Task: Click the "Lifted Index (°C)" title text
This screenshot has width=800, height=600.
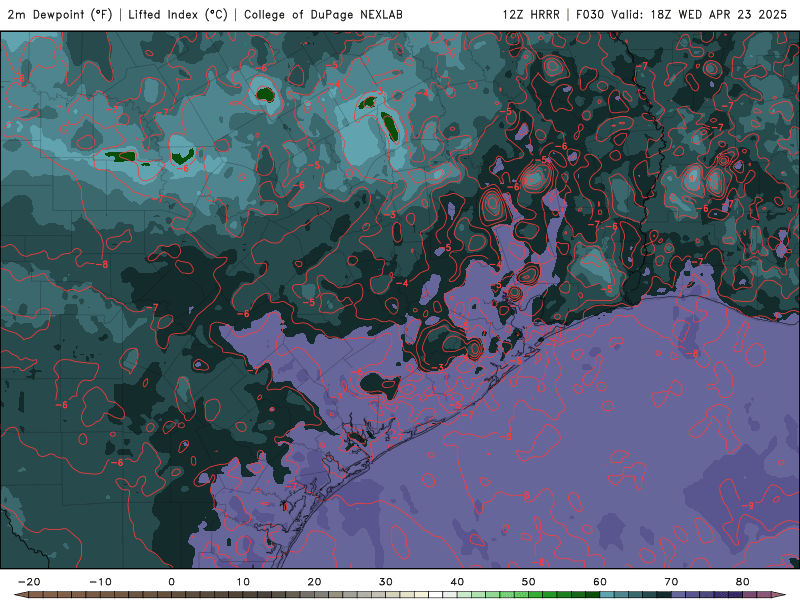Action: click(178, 14)
